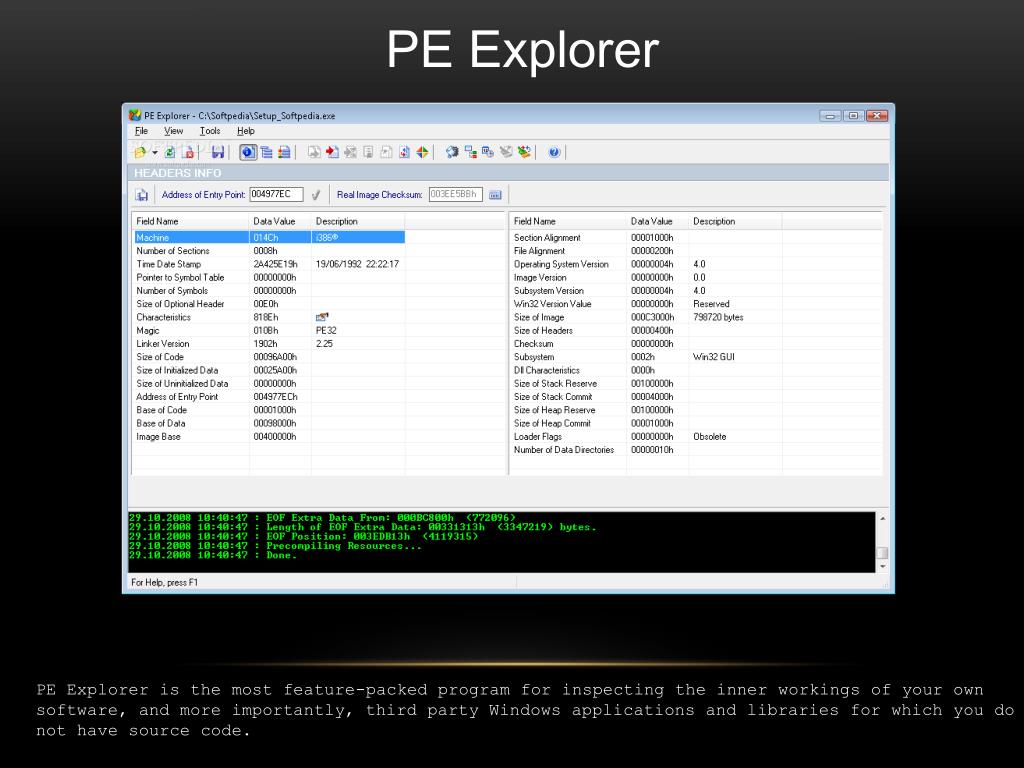This screenshot has height=768, width=1024.
Task: Show the Section Headers view icon
Action: (x=284, y=152)
